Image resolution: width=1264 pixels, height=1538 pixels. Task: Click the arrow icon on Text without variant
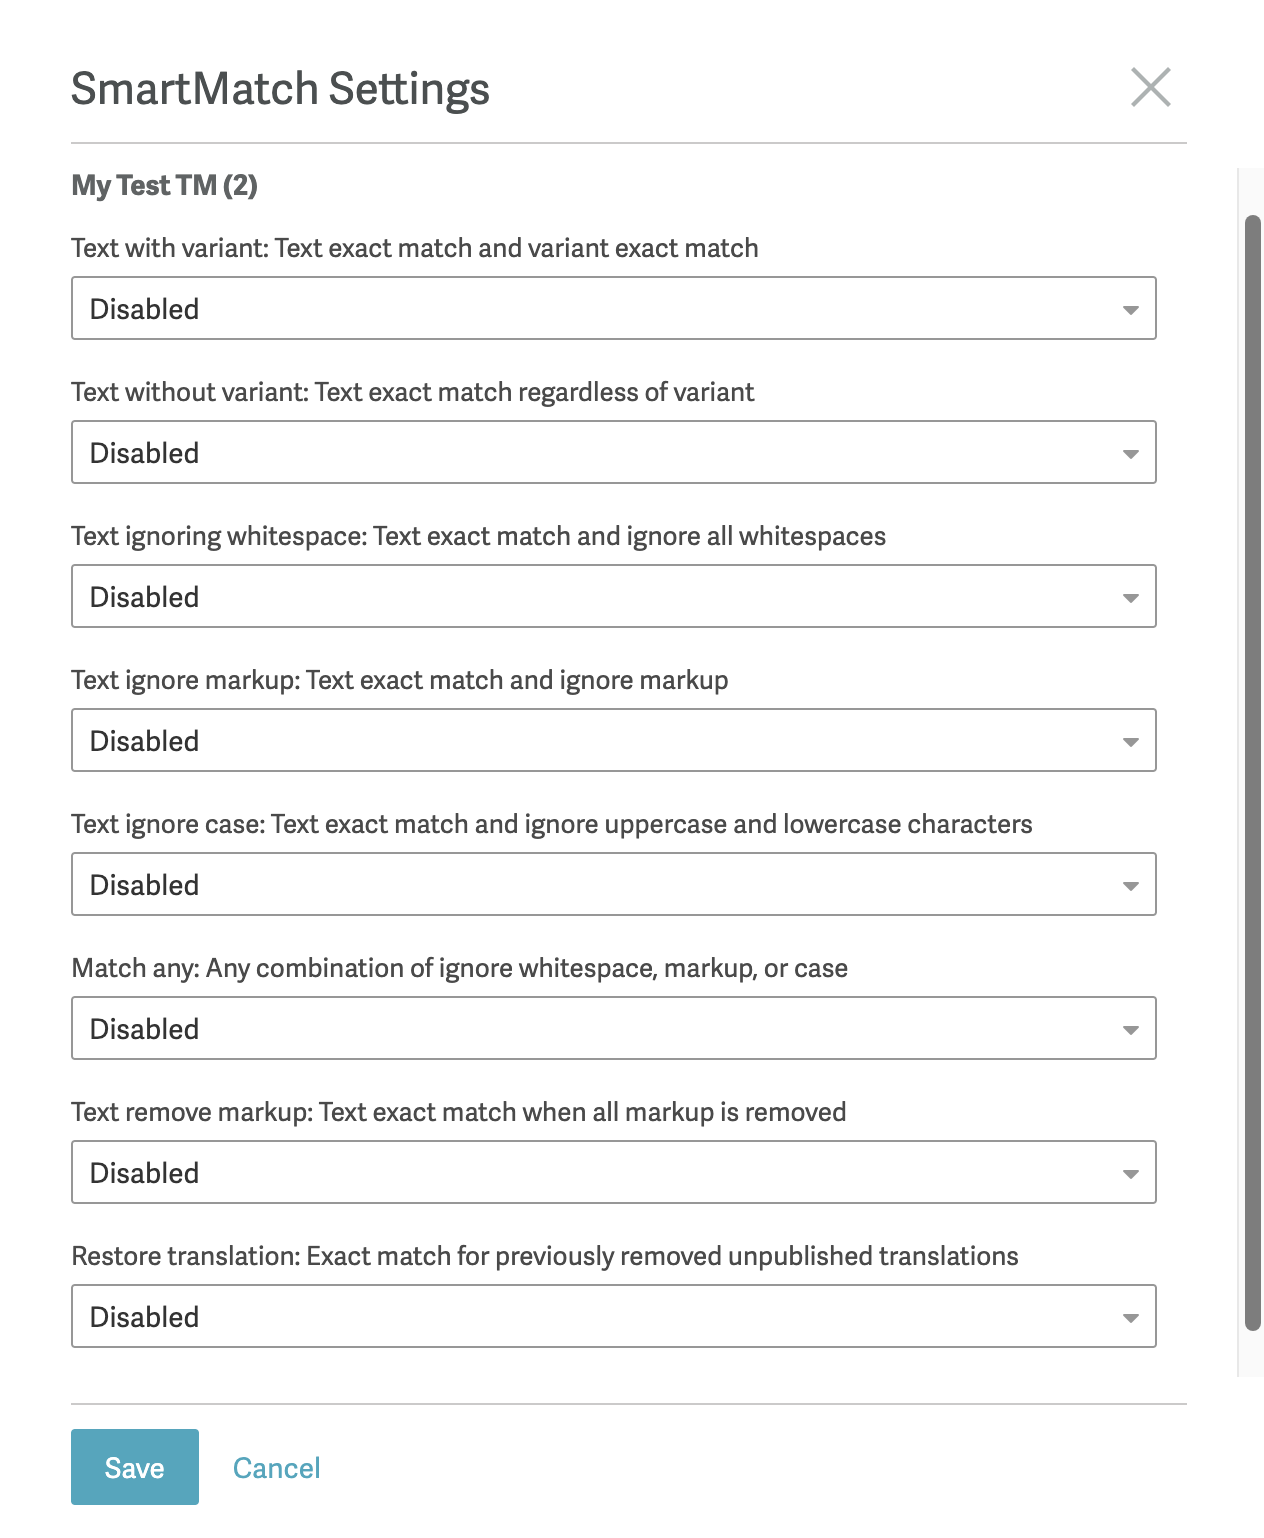click(1131, 454)
